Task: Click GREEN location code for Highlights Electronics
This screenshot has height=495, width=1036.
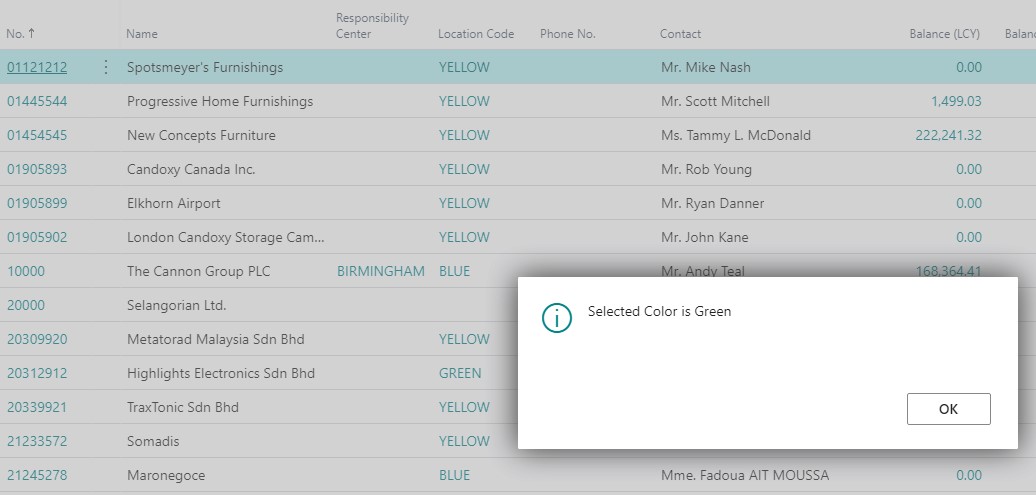Action: coord(460,374)
